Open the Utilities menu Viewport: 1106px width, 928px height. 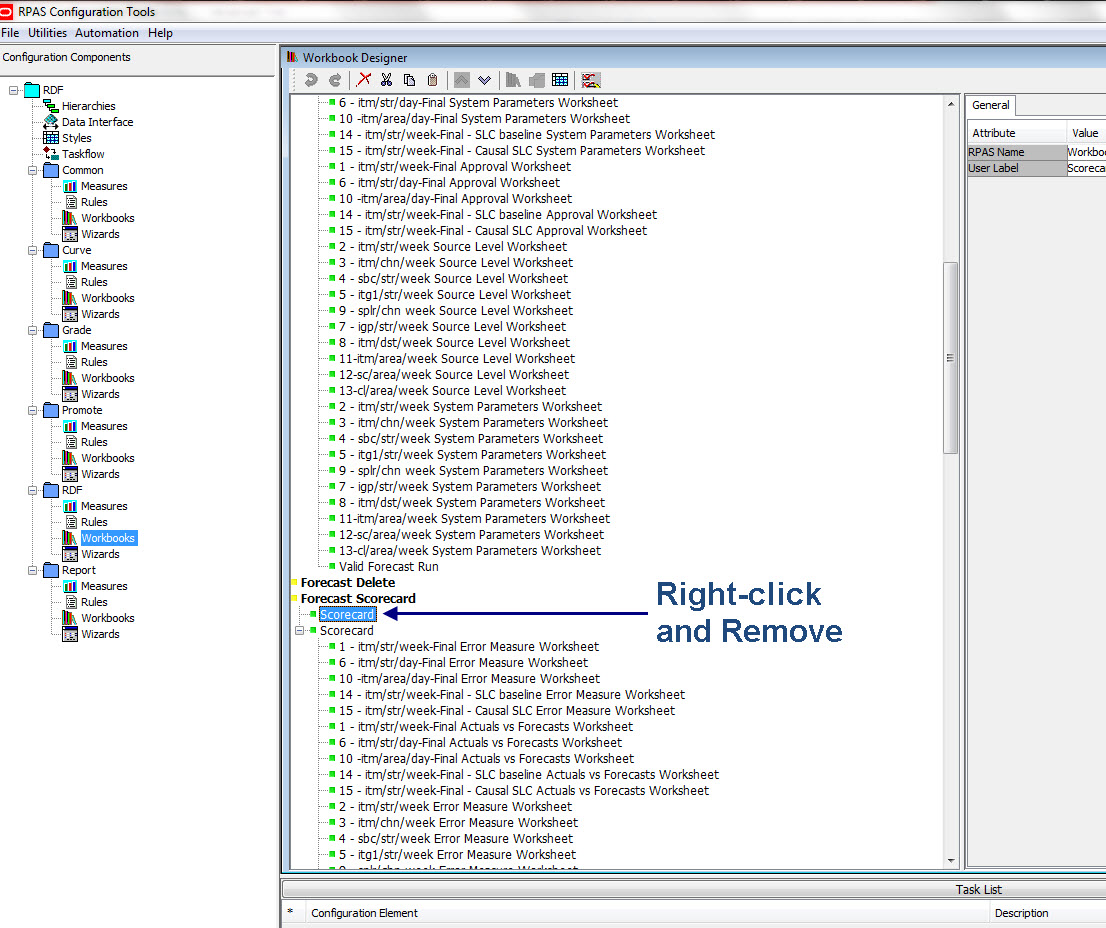(x=47, y=33)
